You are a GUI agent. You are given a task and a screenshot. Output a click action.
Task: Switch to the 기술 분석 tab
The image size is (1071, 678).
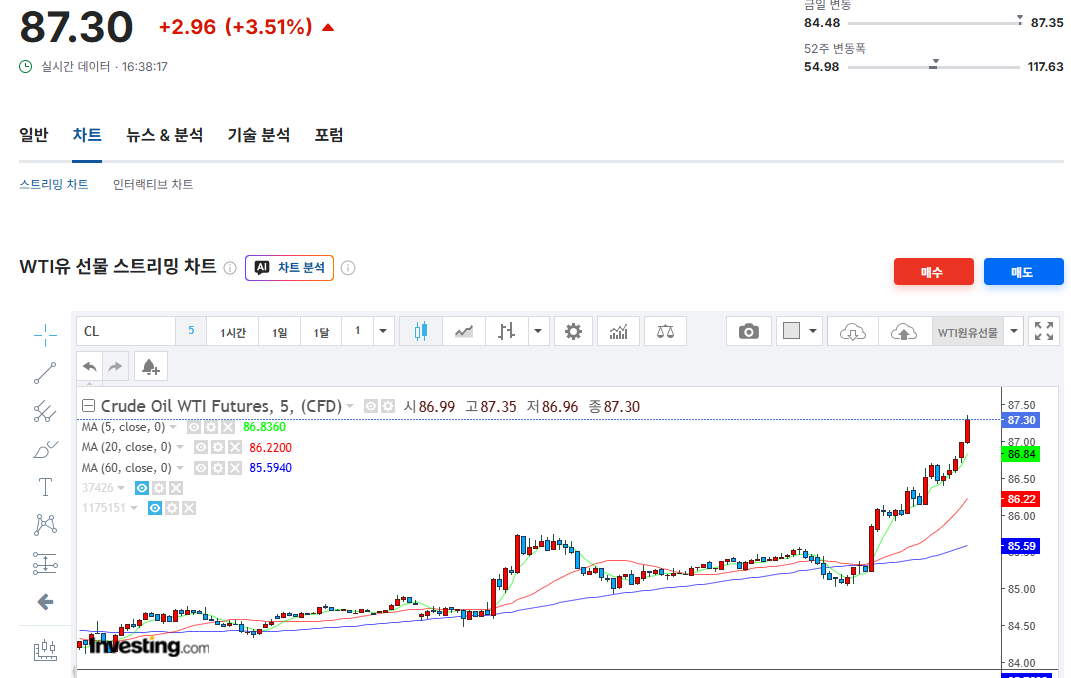[x=259, y=135]
